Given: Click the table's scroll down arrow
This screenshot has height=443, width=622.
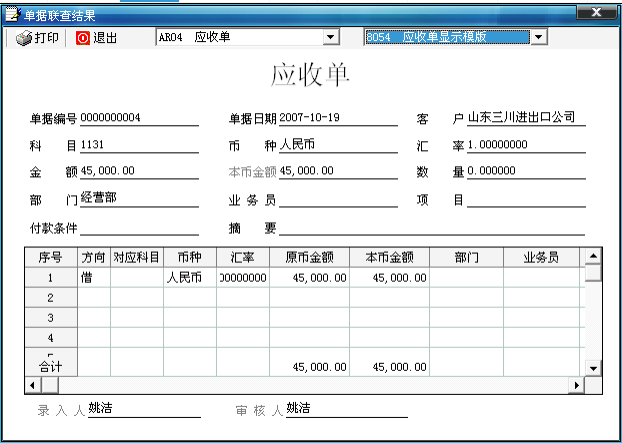Looking at the screenshot, I should 593,368.
